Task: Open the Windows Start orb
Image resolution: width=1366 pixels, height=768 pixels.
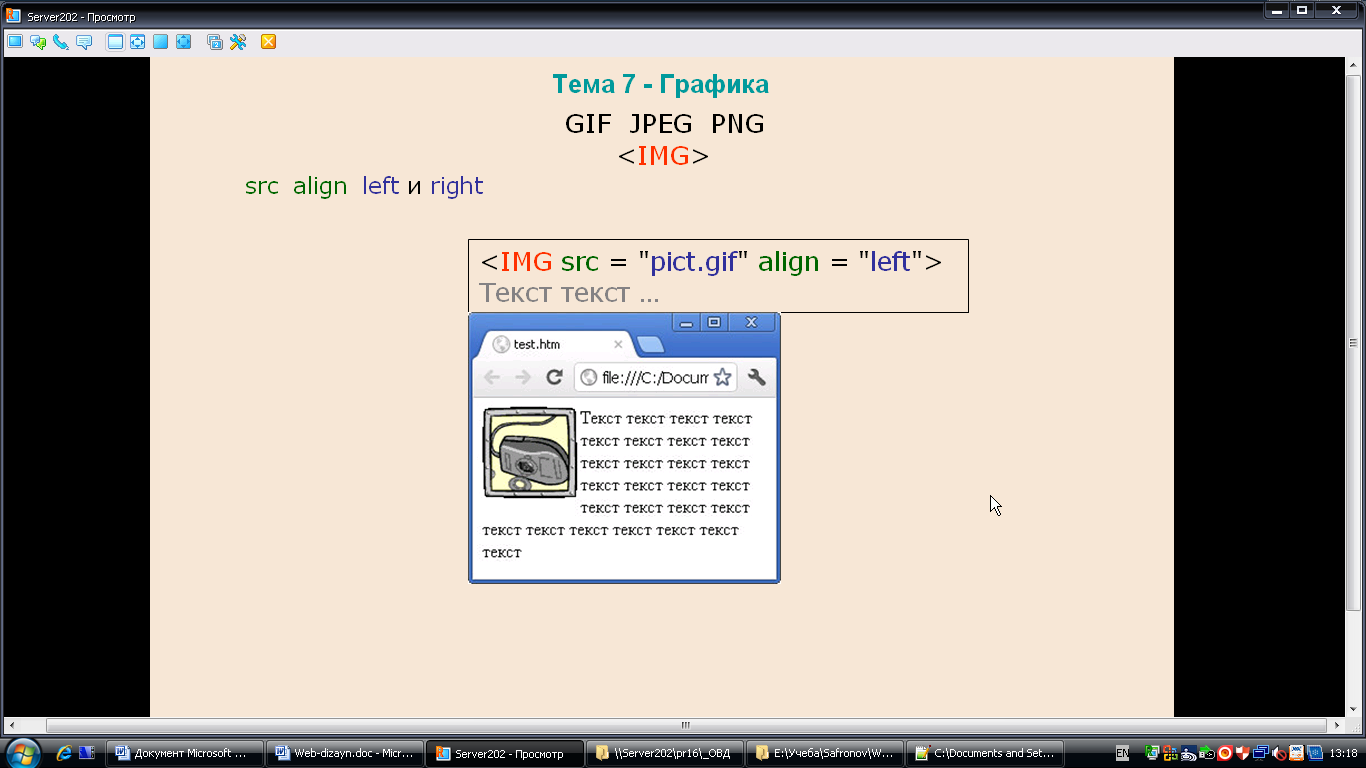Action: click(x=22, y=753)
